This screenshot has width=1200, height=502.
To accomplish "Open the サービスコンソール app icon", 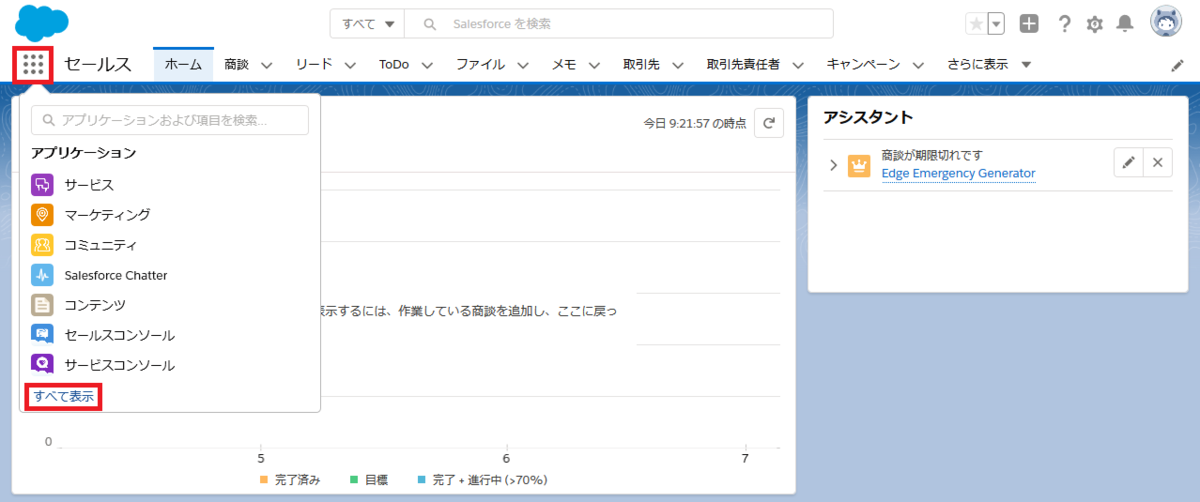I will pos(42,365).
